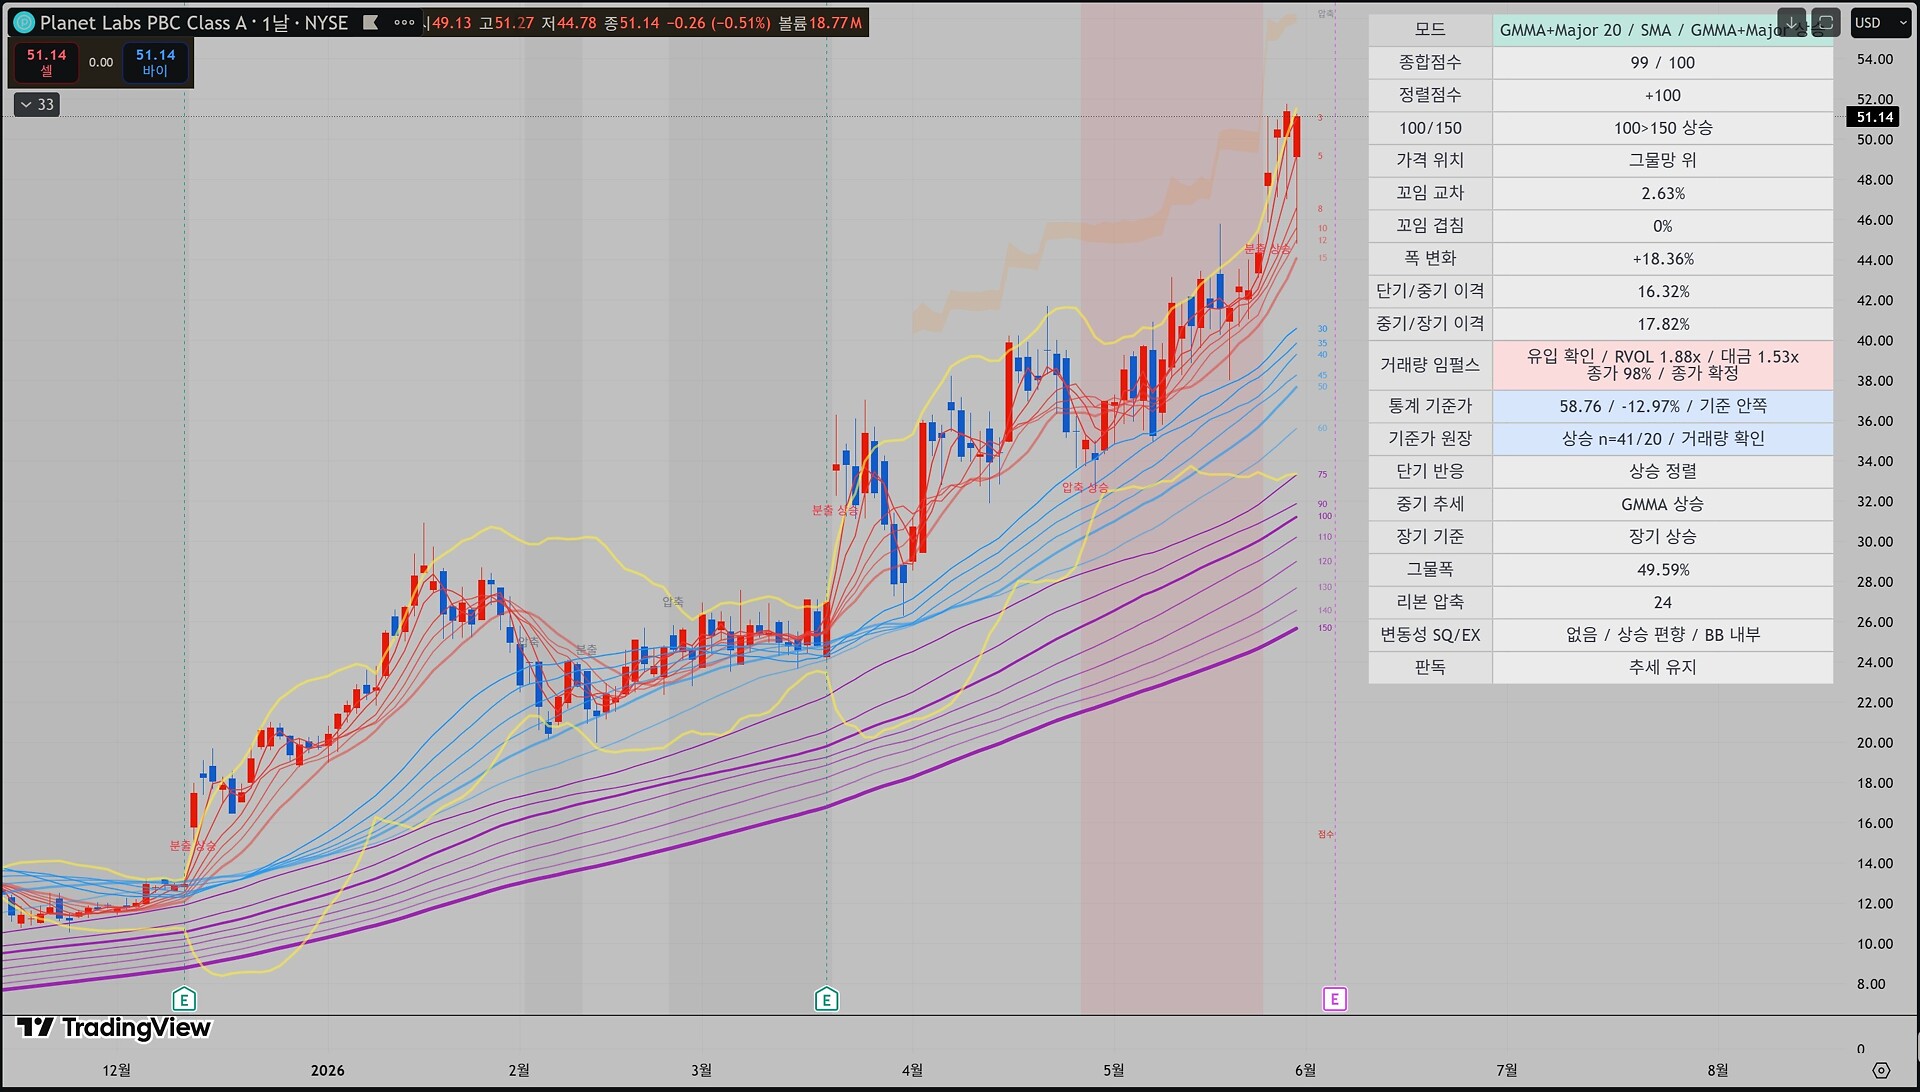1920x1092 pixels.
Task: Click the 1날 interval in chart title
Action: tap(275, 22)
